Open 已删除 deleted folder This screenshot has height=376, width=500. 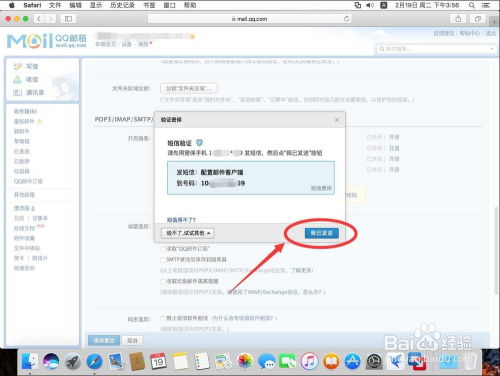tap(22, 161)
